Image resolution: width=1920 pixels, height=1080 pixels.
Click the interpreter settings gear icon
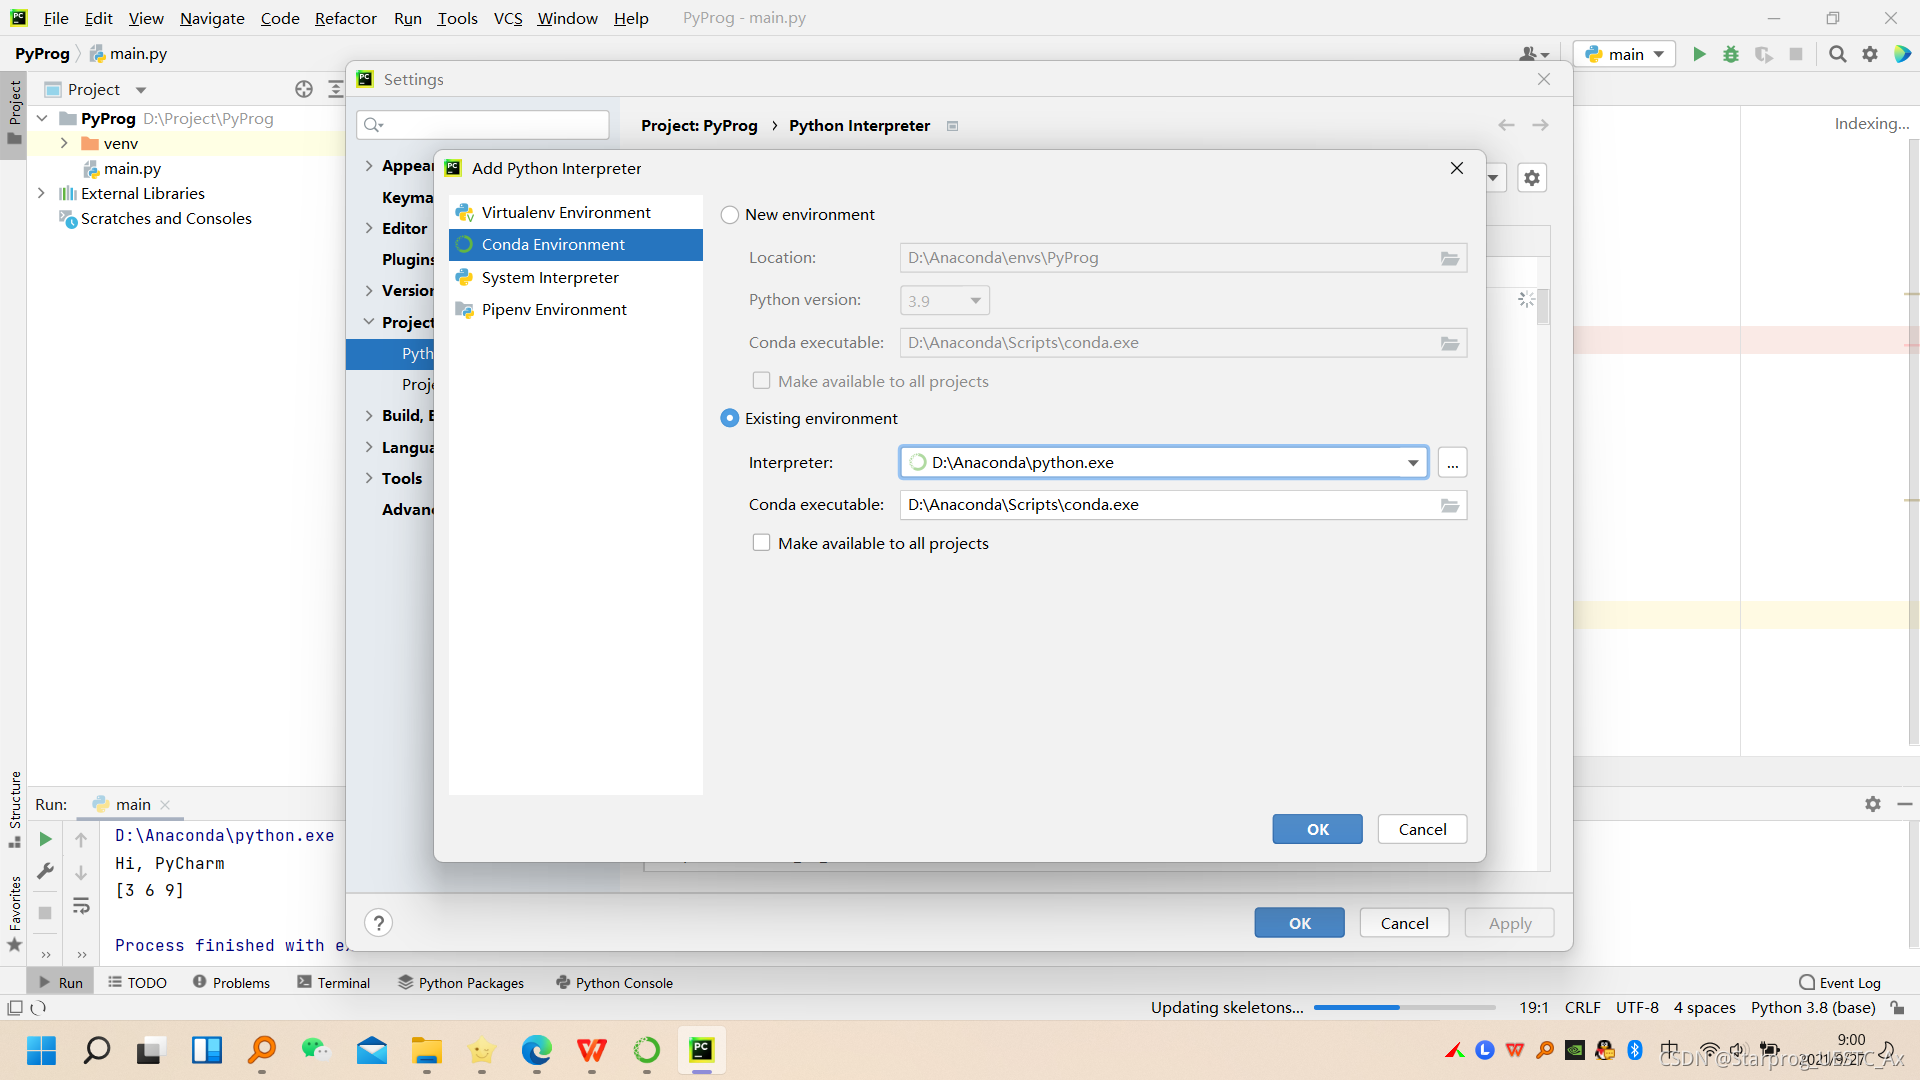pyautogui.click(x=1531, y=178)
